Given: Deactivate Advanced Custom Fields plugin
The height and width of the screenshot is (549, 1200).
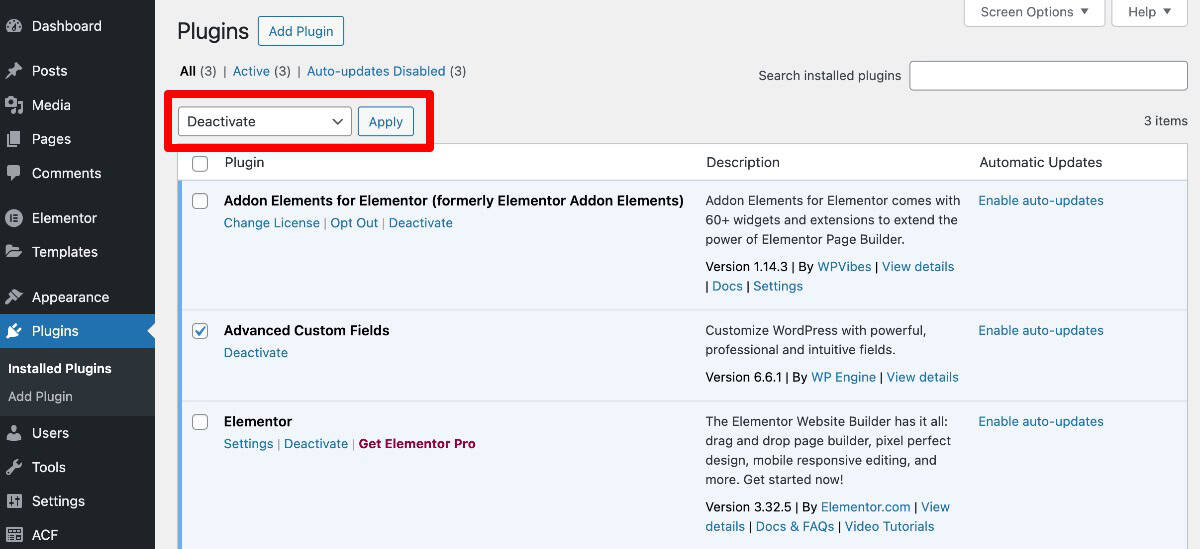Looking at the screenshot, I should (256, 353).
